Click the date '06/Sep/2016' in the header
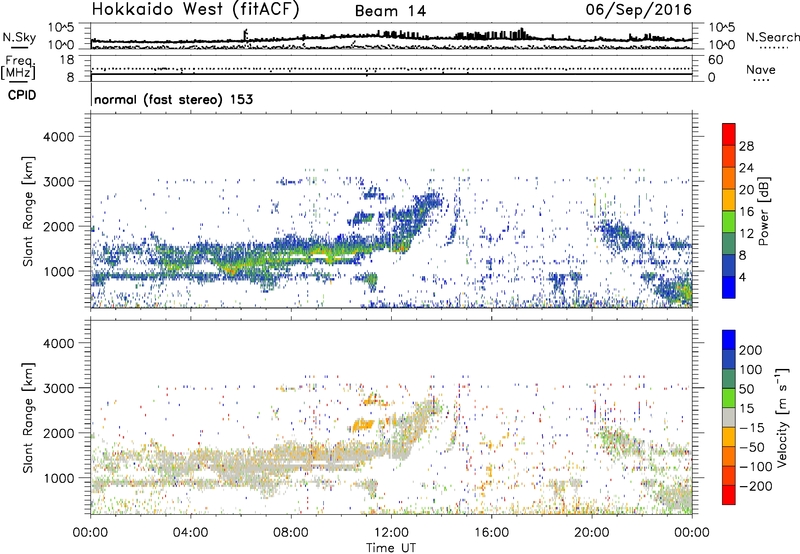Viewport: 800px width, 554px height. pos(639,10)
